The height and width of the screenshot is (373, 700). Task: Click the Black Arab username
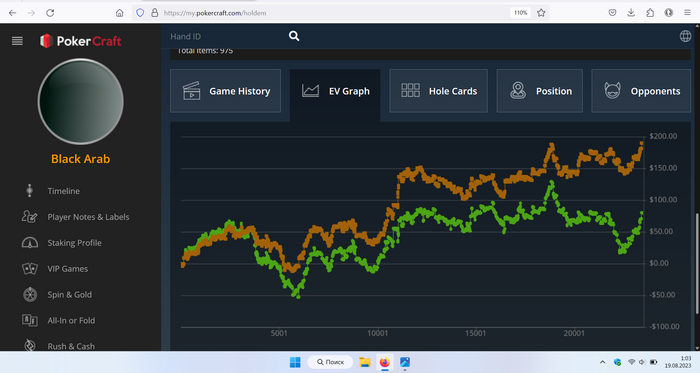coord(81,159)
